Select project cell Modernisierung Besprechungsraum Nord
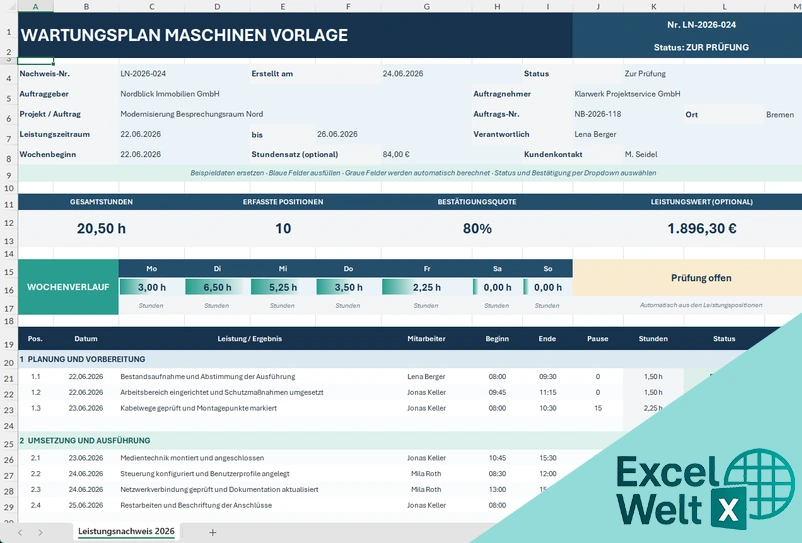Image resolution: width=802 pixels, height=543 pixels. coord(192,114)
